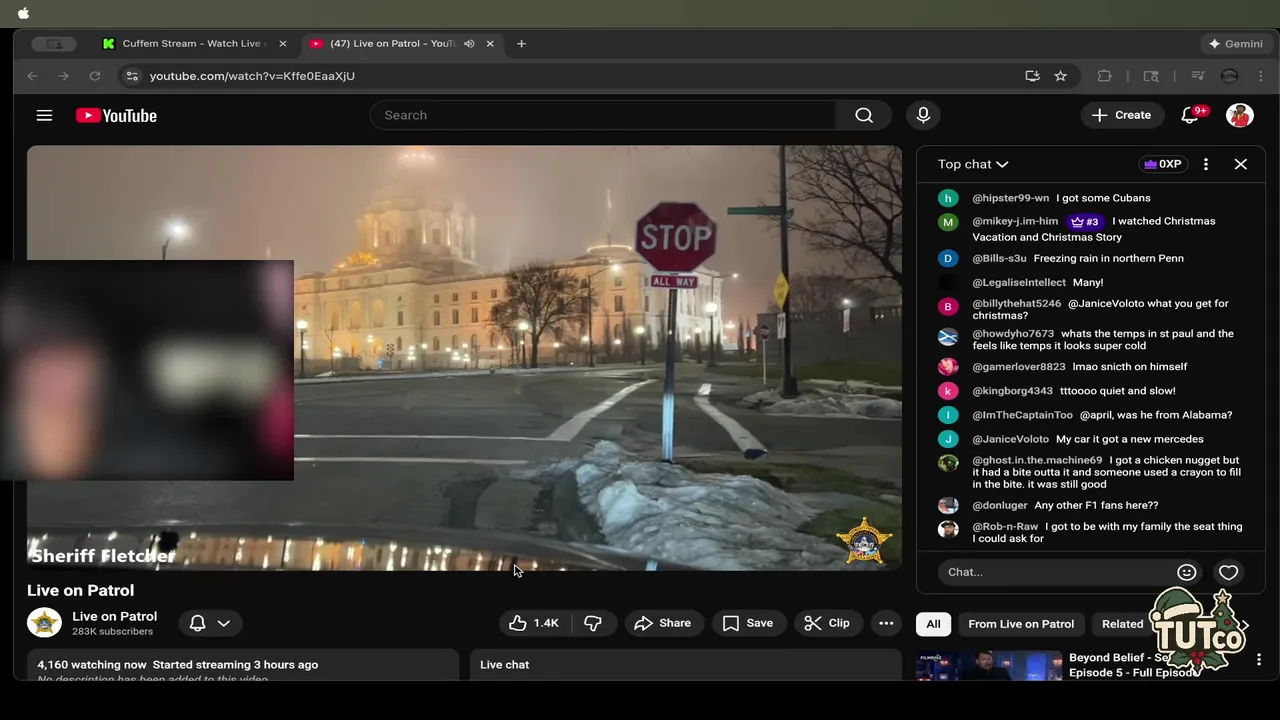Close the live chat panel
1280x720 pixels.
click(1241, 164)
